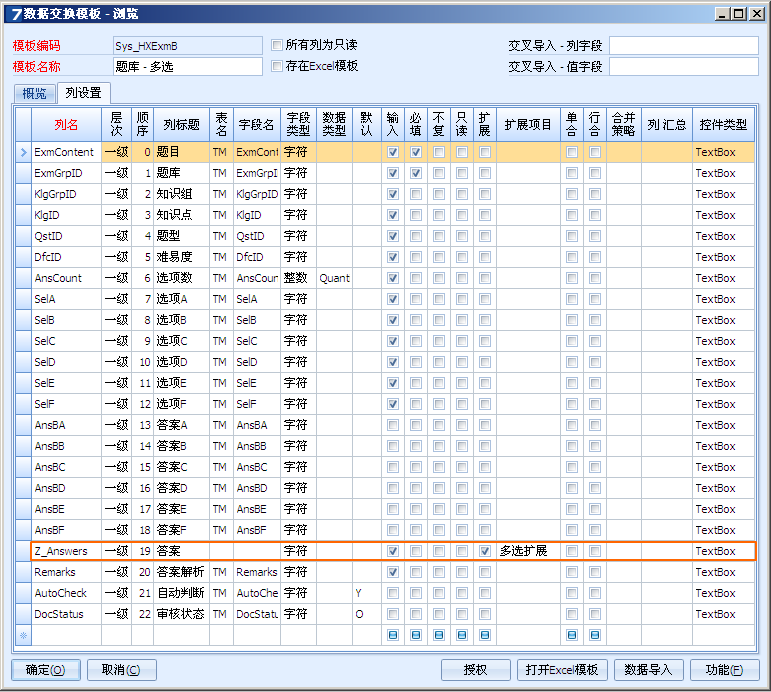Open the 字段类型 cell of the AnsCount row
The image size is (771, 692).
click(298, 278)
